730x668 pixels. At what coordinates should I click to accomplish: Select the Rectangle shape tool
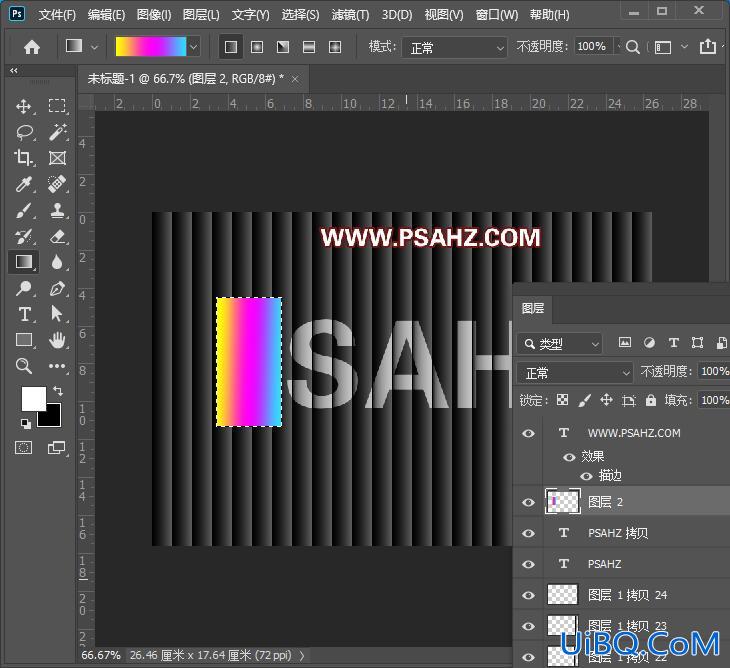coord(24,340)
